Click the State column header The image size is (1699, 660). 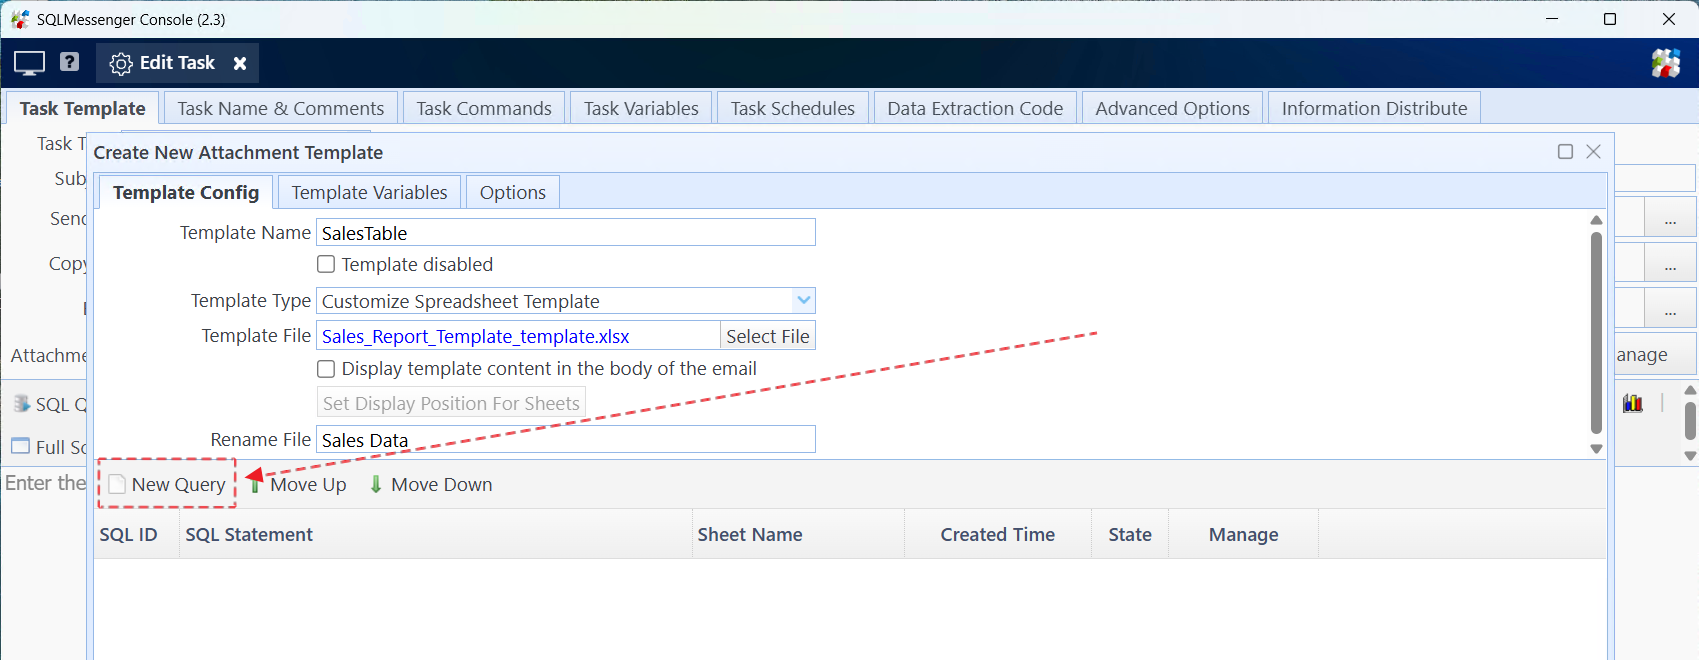1130,534
